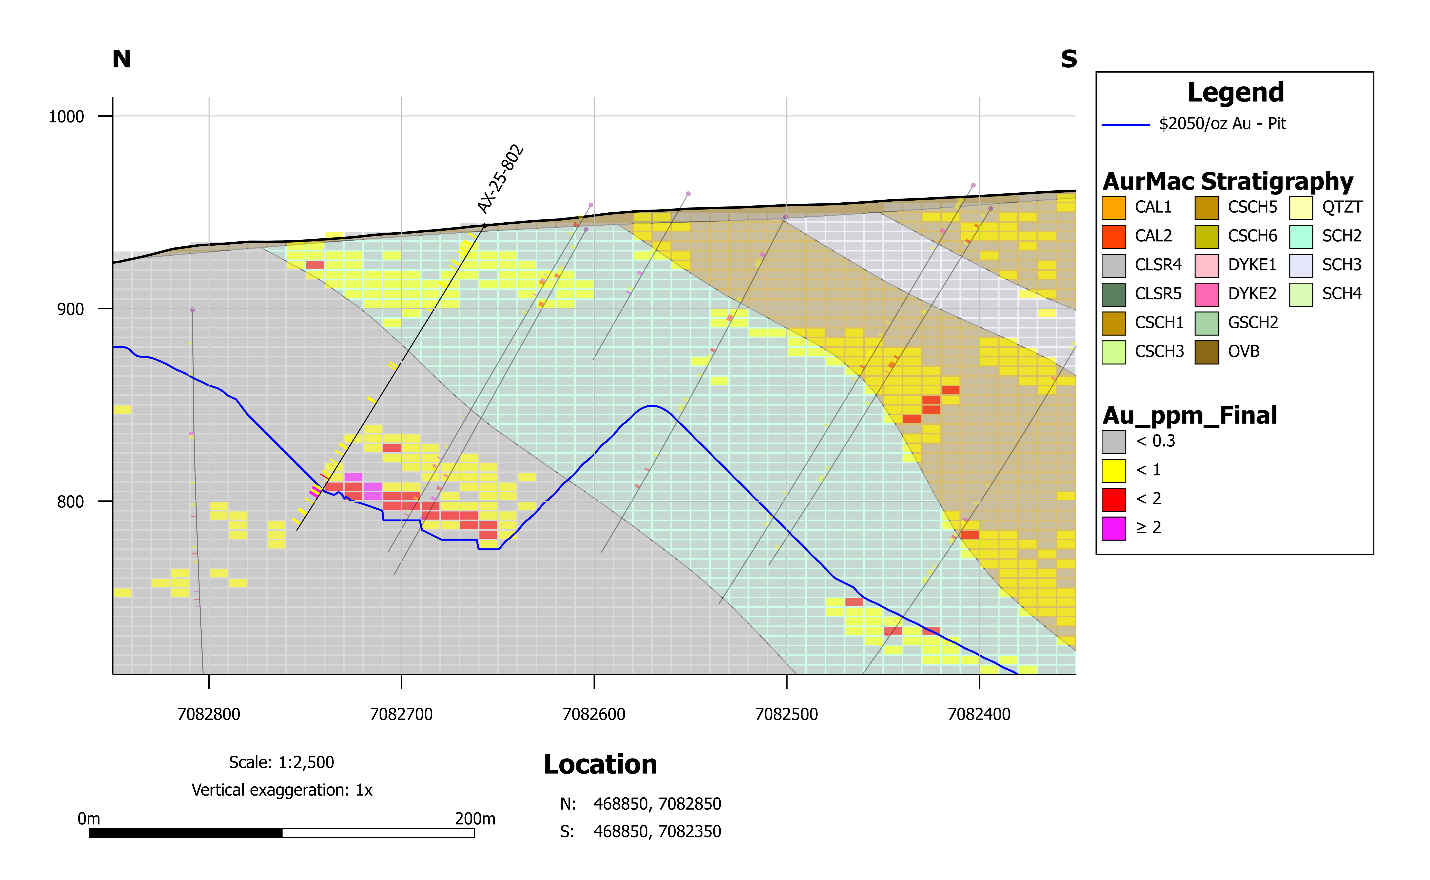This screenshot has height=880, width=1430.
Task: Click the Legend title heading
Action: click(x=1235, y=93)
